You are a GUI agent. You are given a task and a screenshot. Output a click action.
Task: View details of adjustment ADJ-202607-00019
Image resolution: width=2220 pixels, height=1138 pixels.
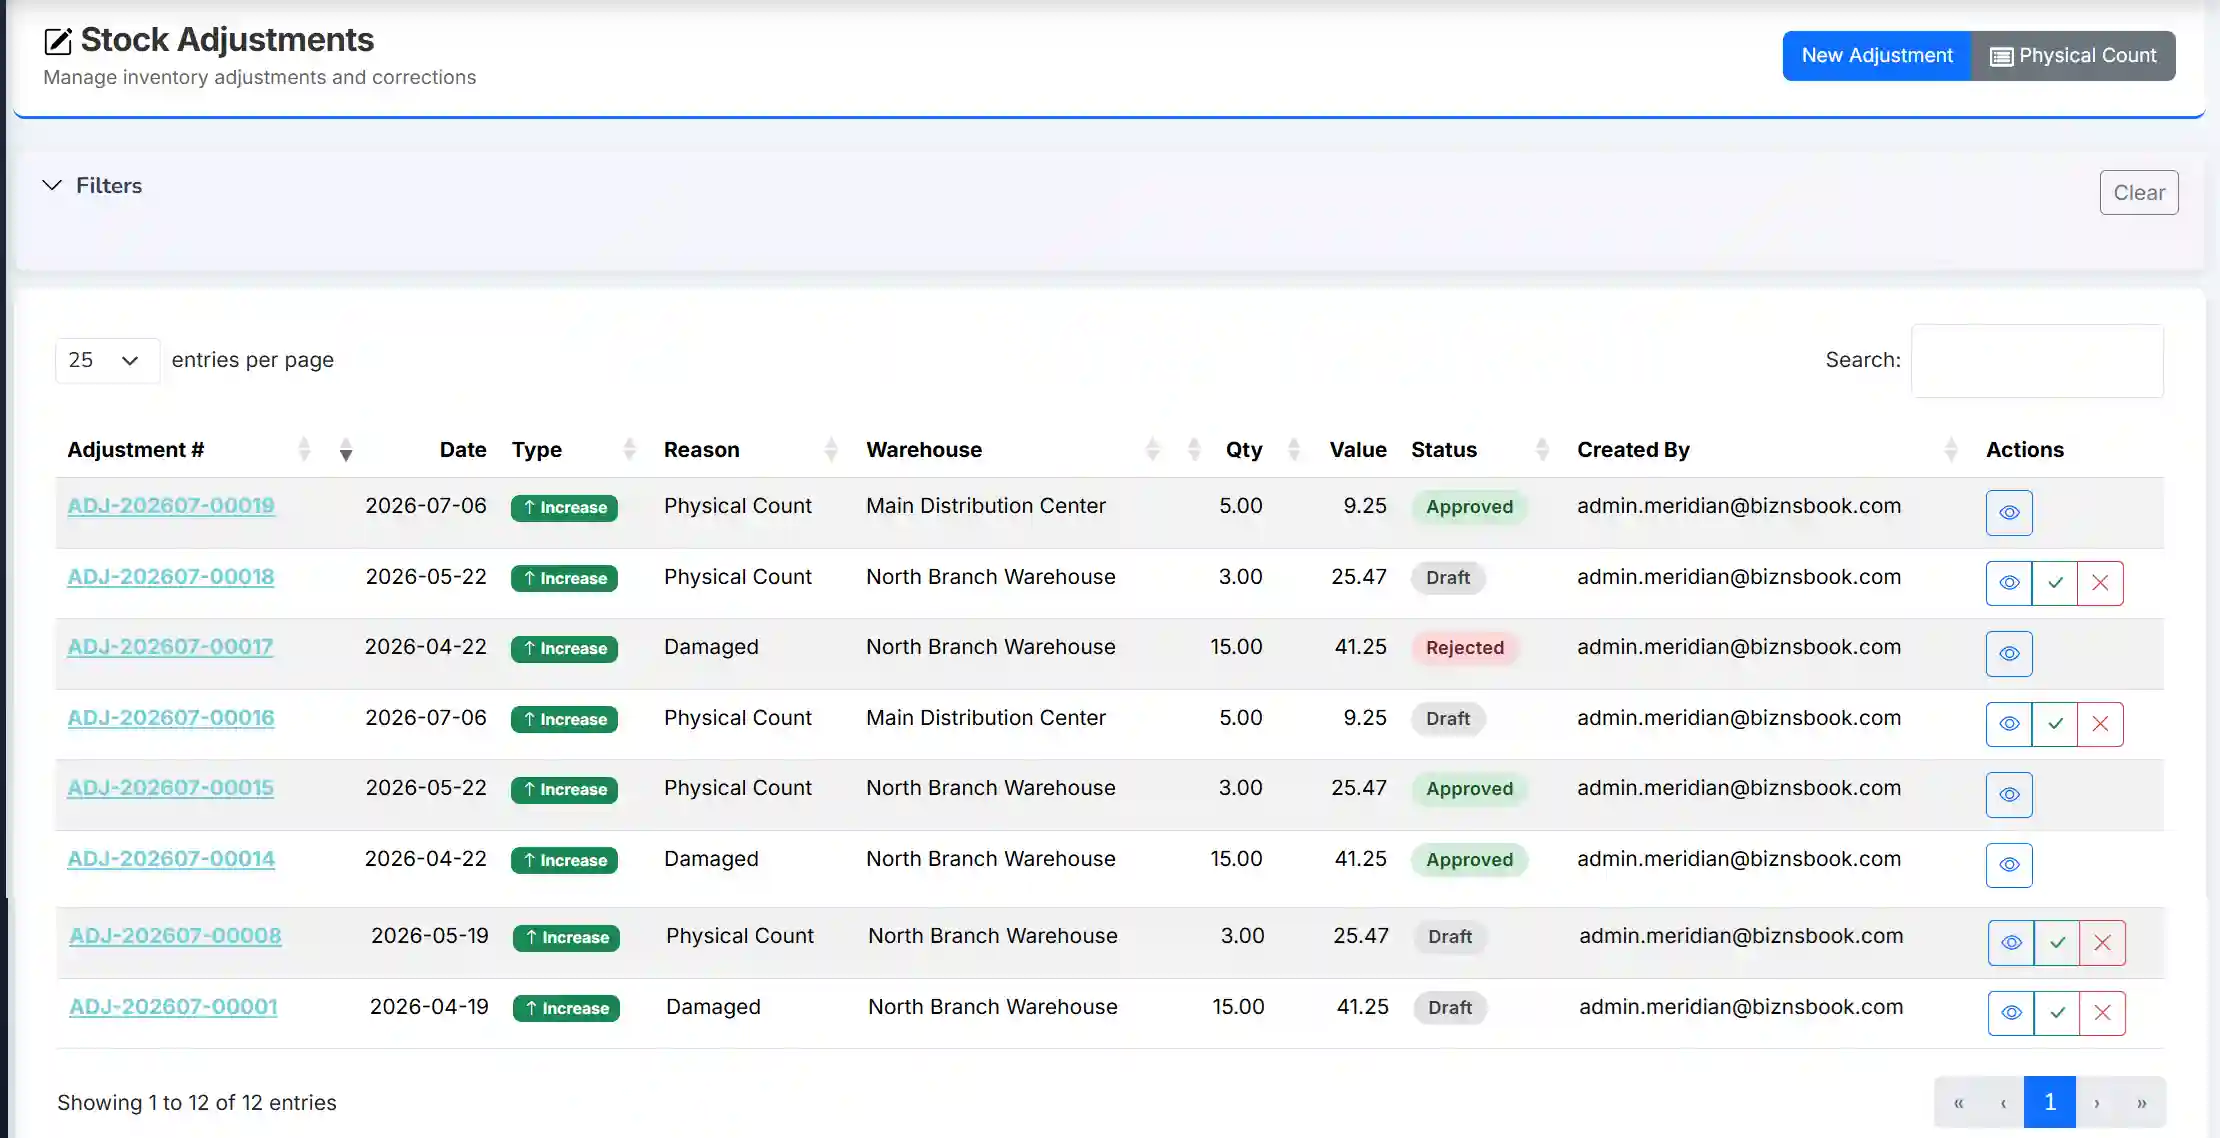[2009, 512]
